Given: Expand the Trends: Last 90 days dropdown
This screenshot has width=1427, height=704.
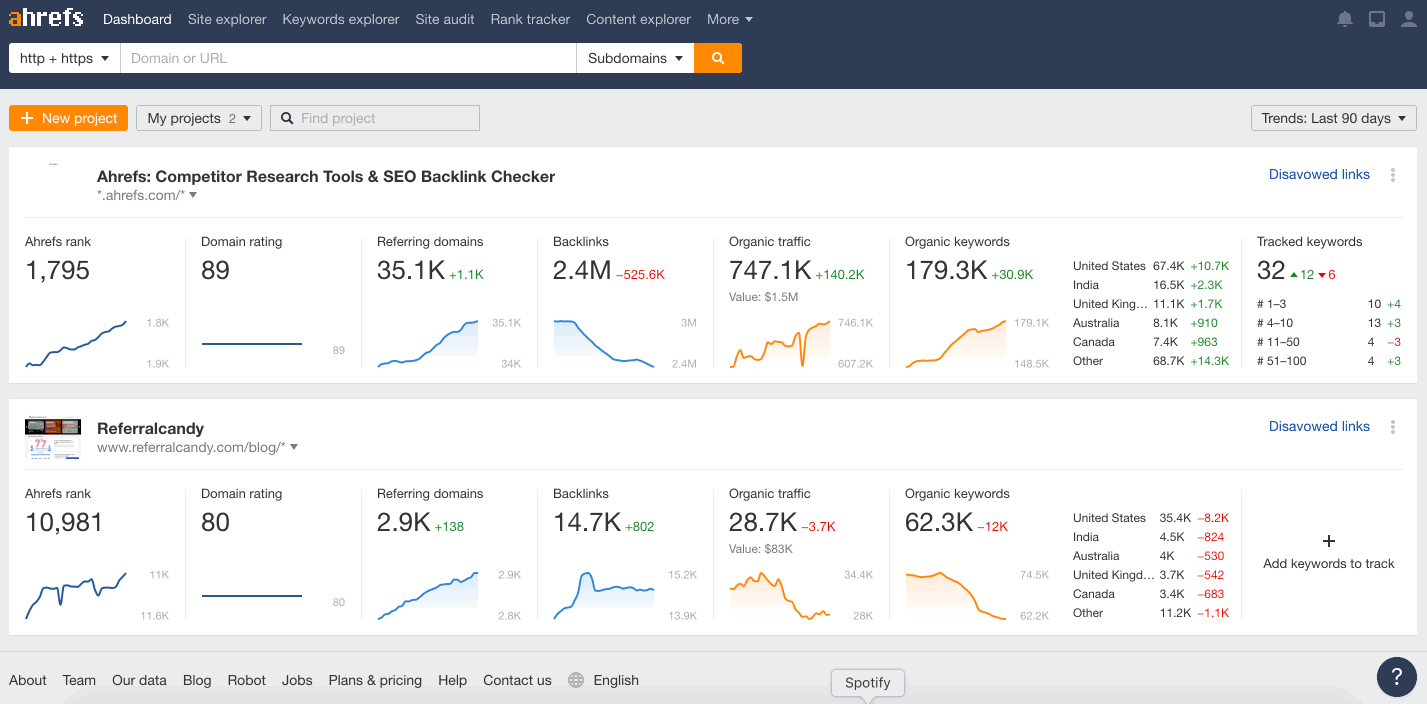Looking at the screenshot, I should click(1333, 118).
